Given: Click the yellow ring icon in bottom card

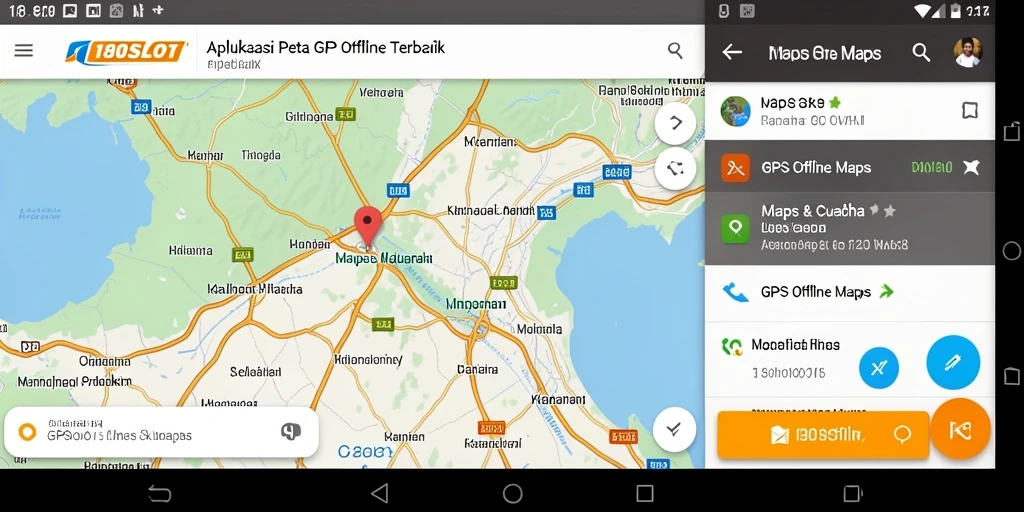Looking at the screenshot, I should 27,432.
